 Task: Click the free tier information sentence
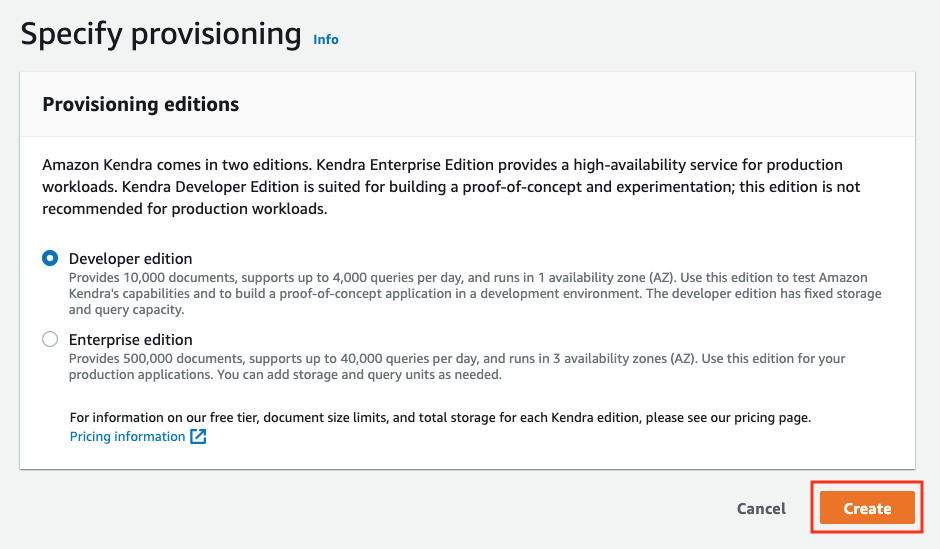pos(440,417)
